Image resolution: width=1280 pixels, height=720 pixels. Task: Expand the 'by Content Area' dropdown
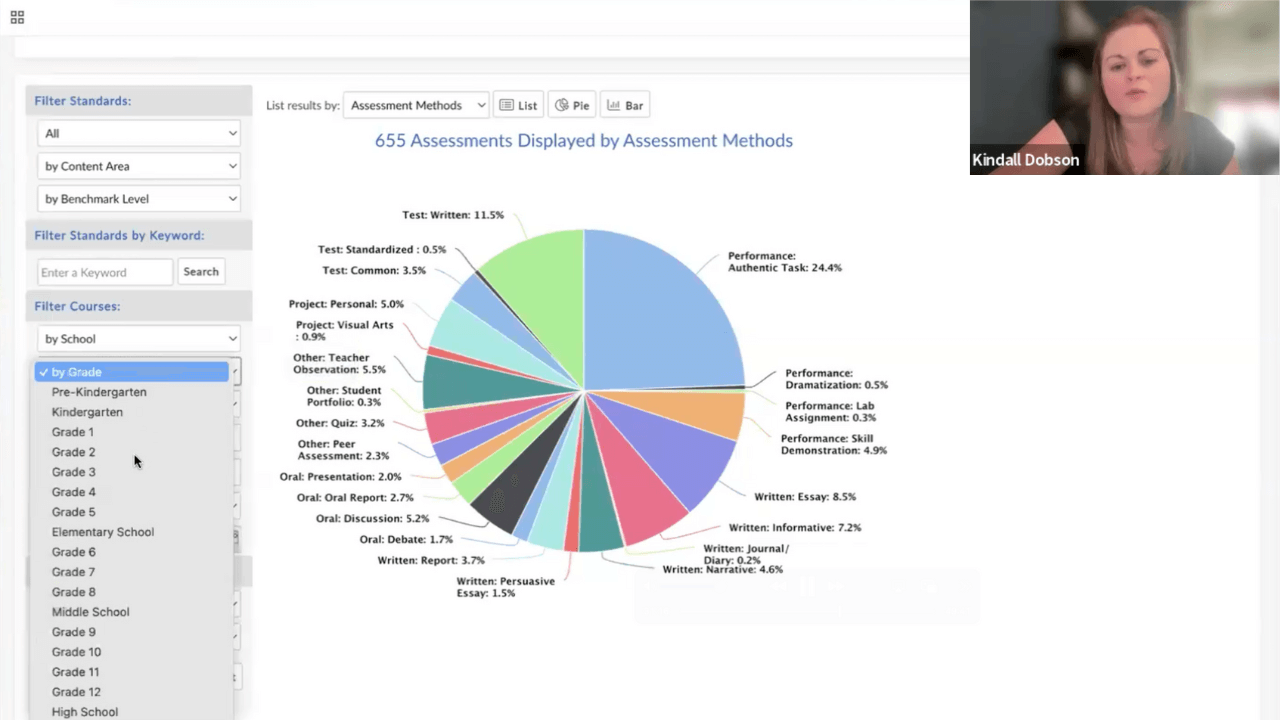coord(139,166)
